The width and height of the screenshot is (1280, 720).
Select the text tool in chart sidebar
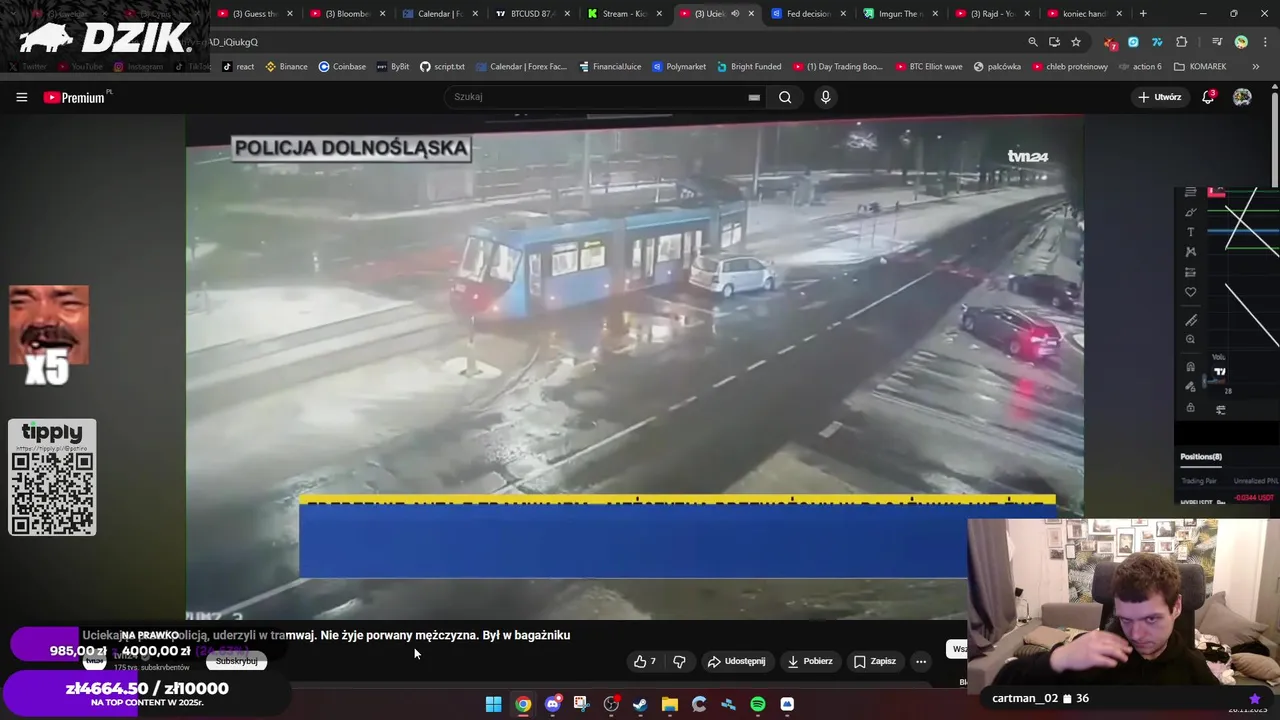(1190, 232)
